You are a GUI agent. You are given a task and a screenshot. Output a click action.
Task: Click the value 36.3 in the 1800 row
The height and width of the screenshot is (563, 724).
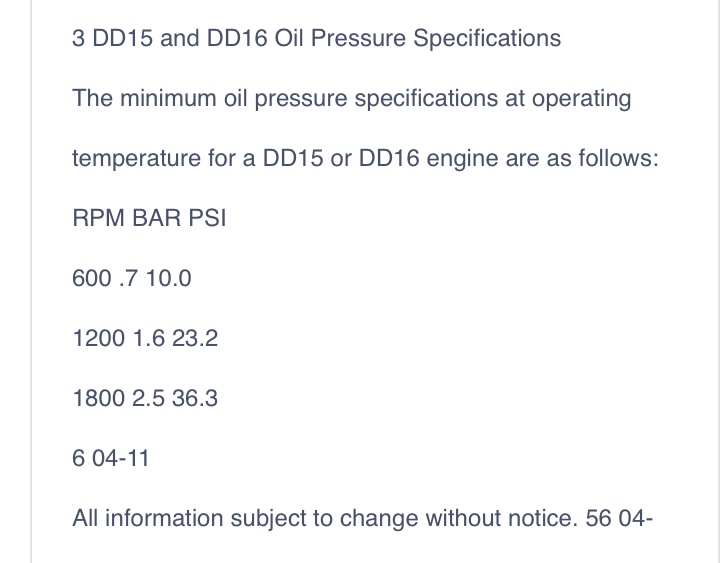(195, 399)
